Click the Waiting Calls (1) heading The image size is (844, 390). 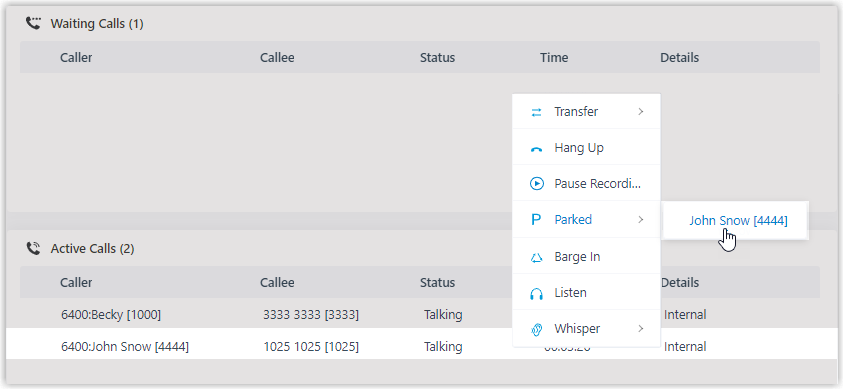pos(97,24)
